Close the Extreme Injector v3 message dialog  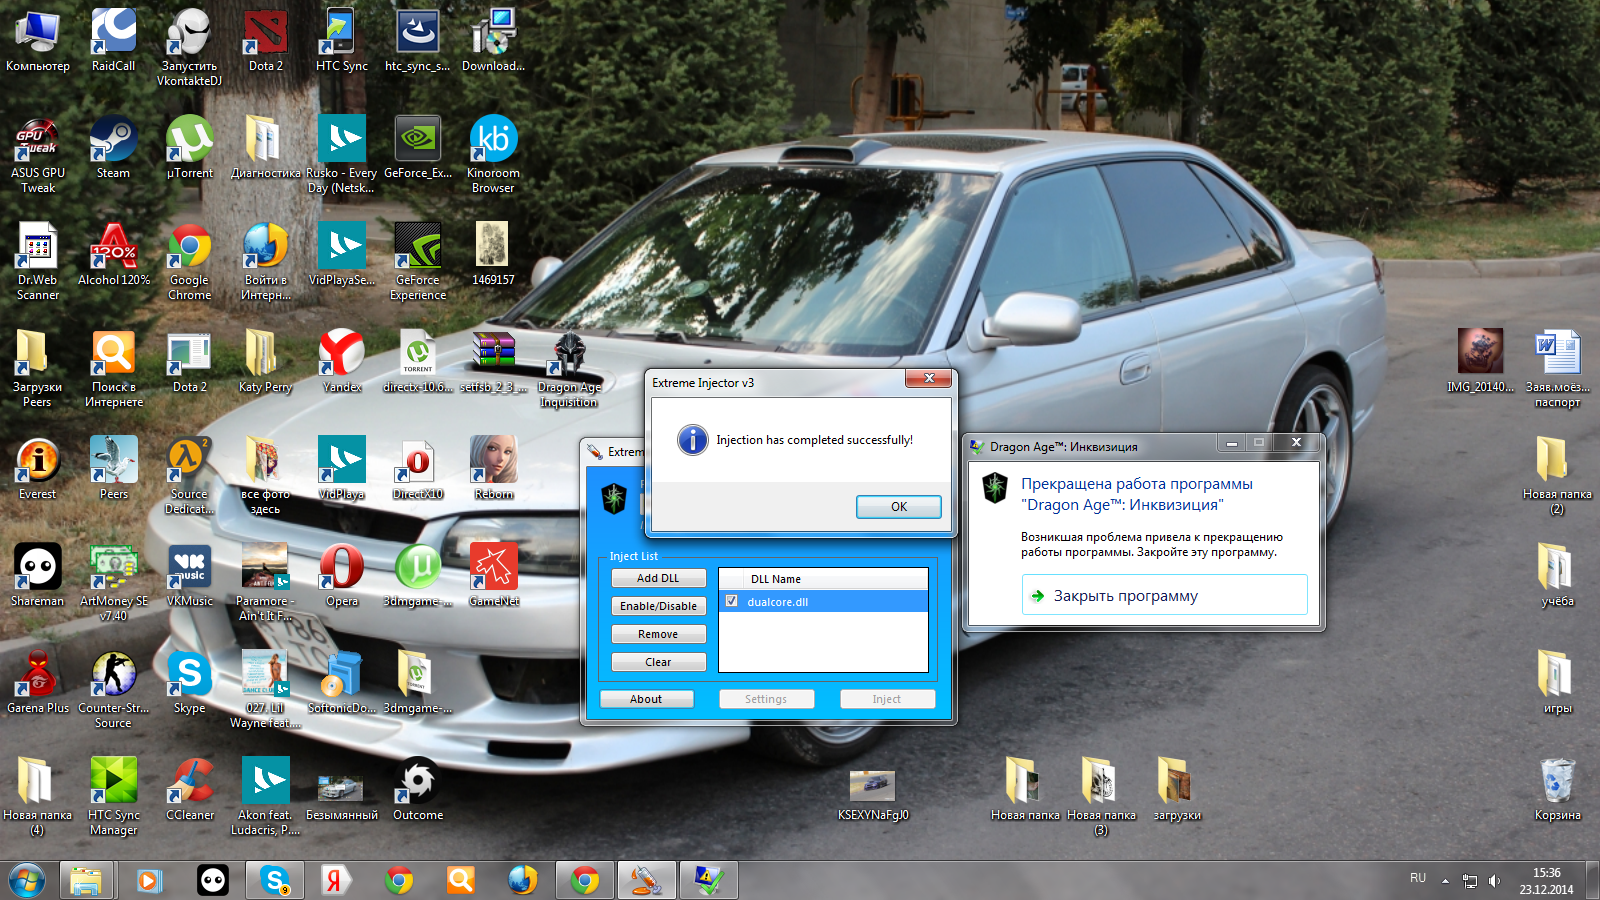click(929, 378)
